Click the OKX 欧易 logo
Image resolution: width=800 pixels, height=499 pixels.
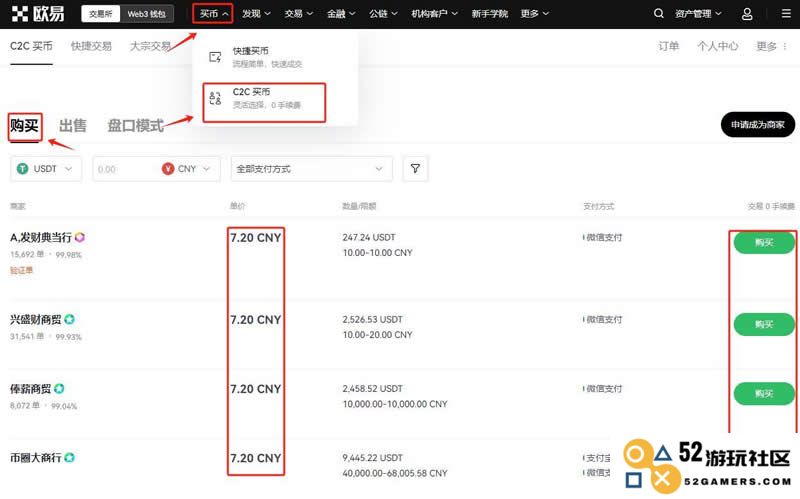[x=37, y=14]
